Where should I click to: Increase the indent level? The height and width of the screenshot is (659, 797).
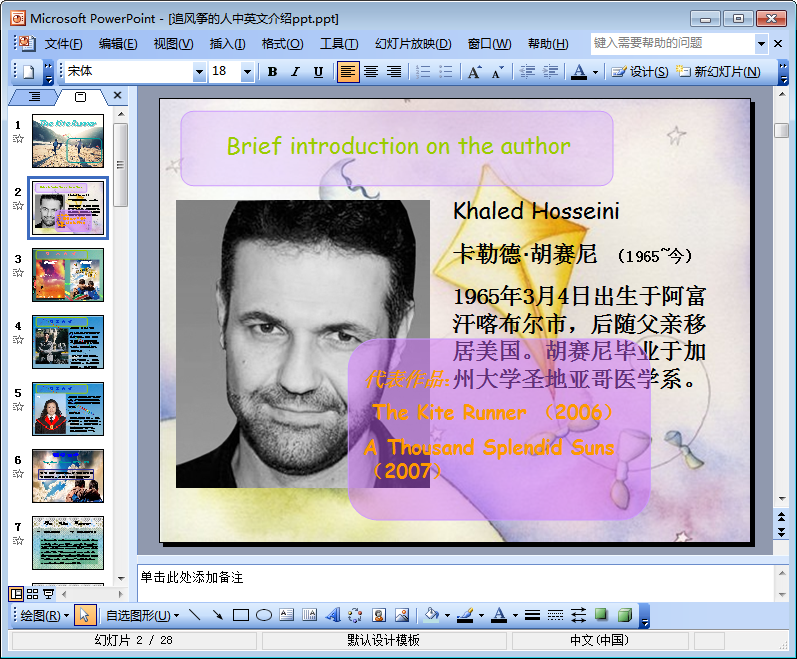coord(550,72)
